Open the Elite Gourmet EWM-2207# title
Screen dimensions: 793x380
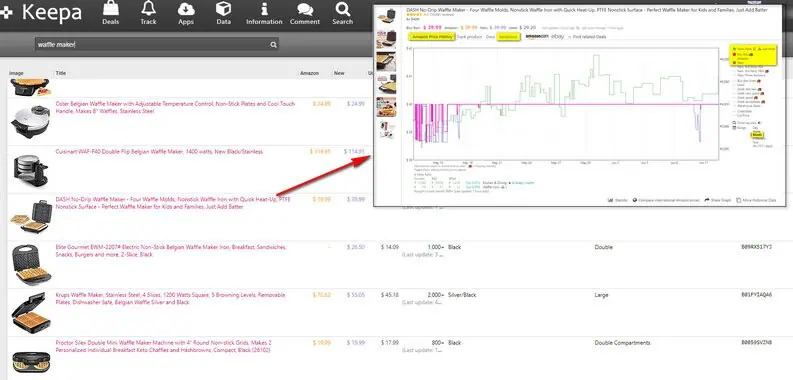coord(171,251)
